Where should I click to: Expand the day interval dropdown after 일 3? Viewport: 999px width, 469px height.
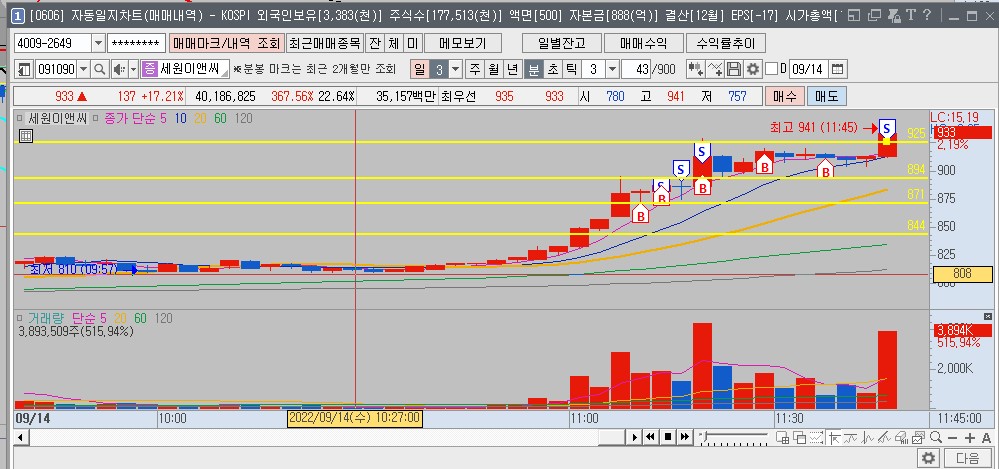(x=456, y=69)
